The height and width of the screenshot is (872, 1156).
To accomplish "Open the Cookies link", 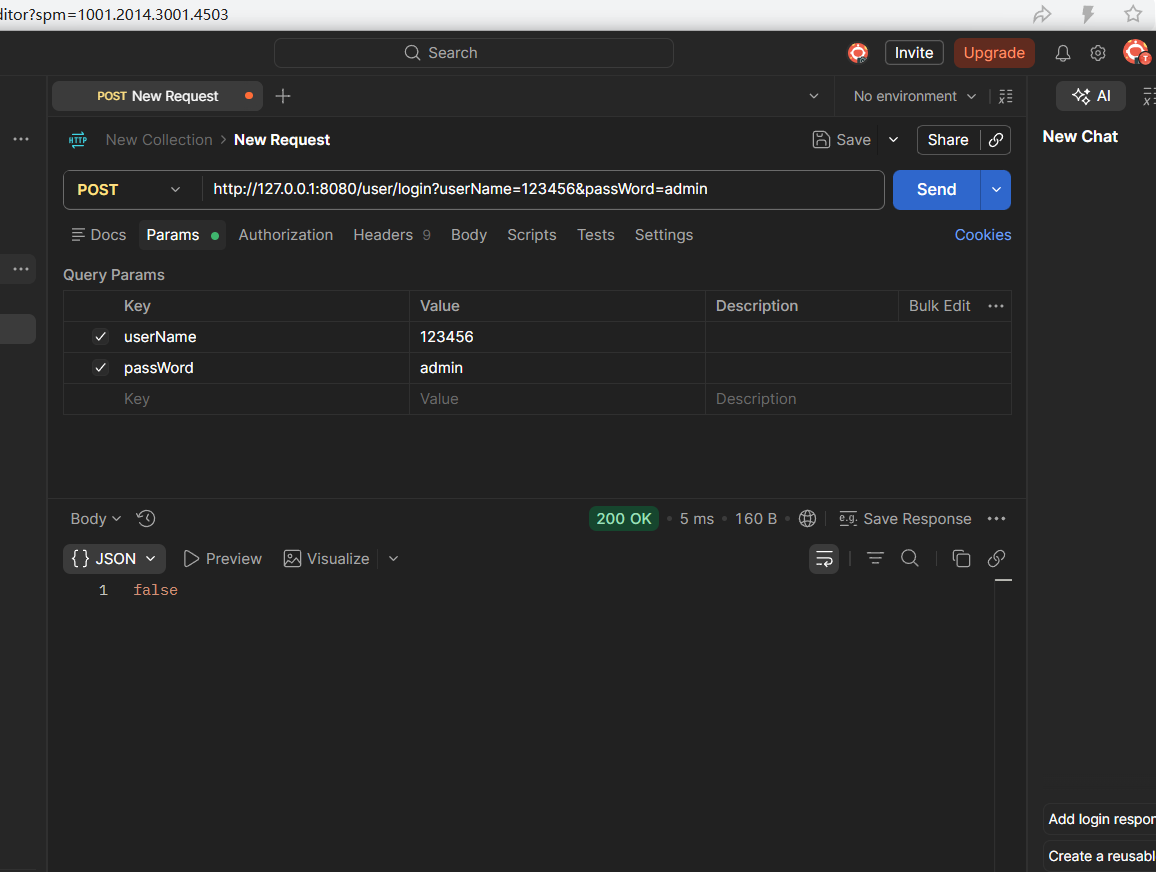I will [983, 235].
